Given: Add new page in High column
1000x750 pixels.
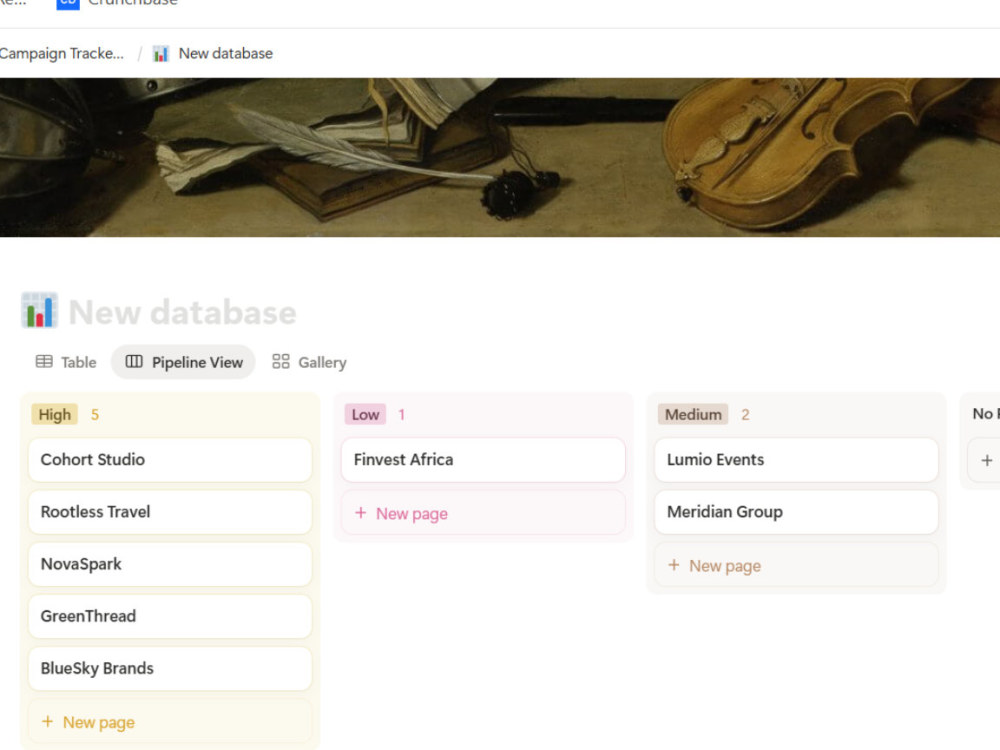Looking at the screenshot, I should (170, 722).
